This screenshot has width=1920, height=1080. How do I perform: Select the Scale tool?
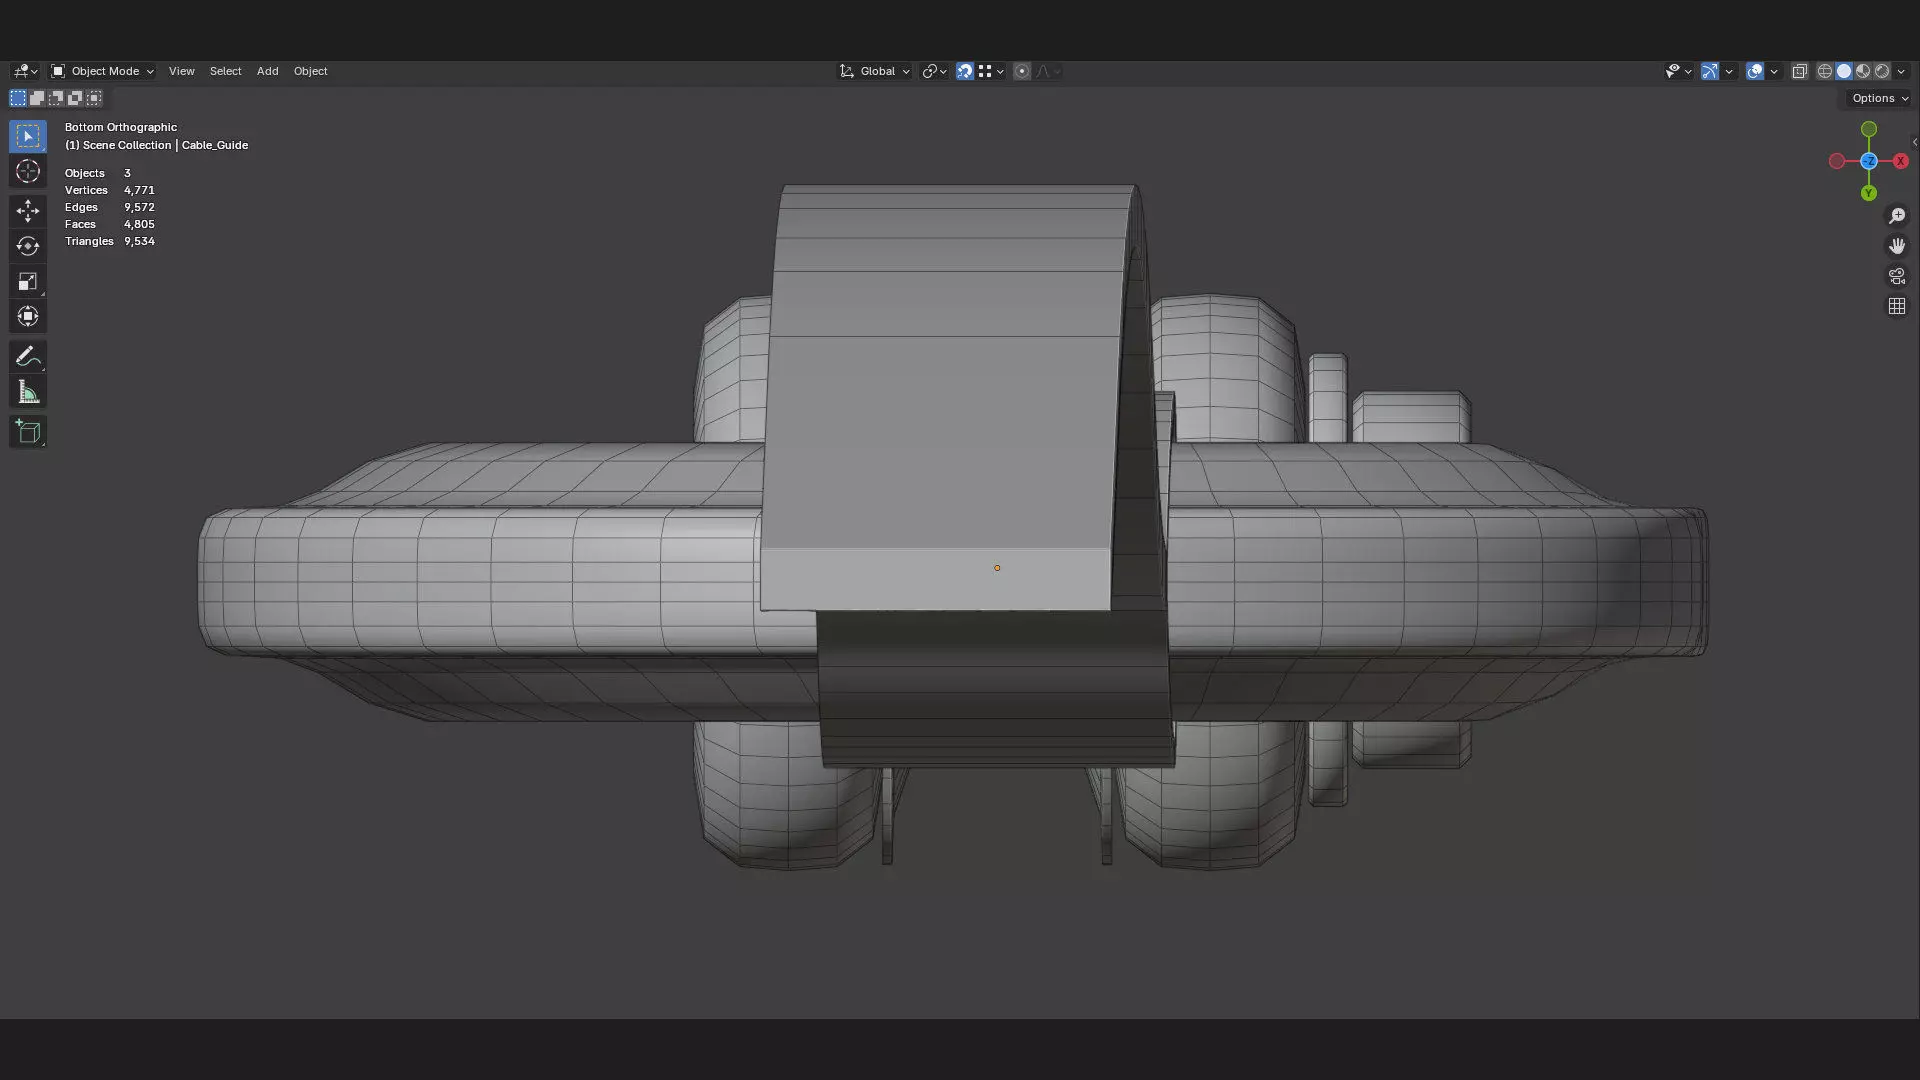(28, 282)
